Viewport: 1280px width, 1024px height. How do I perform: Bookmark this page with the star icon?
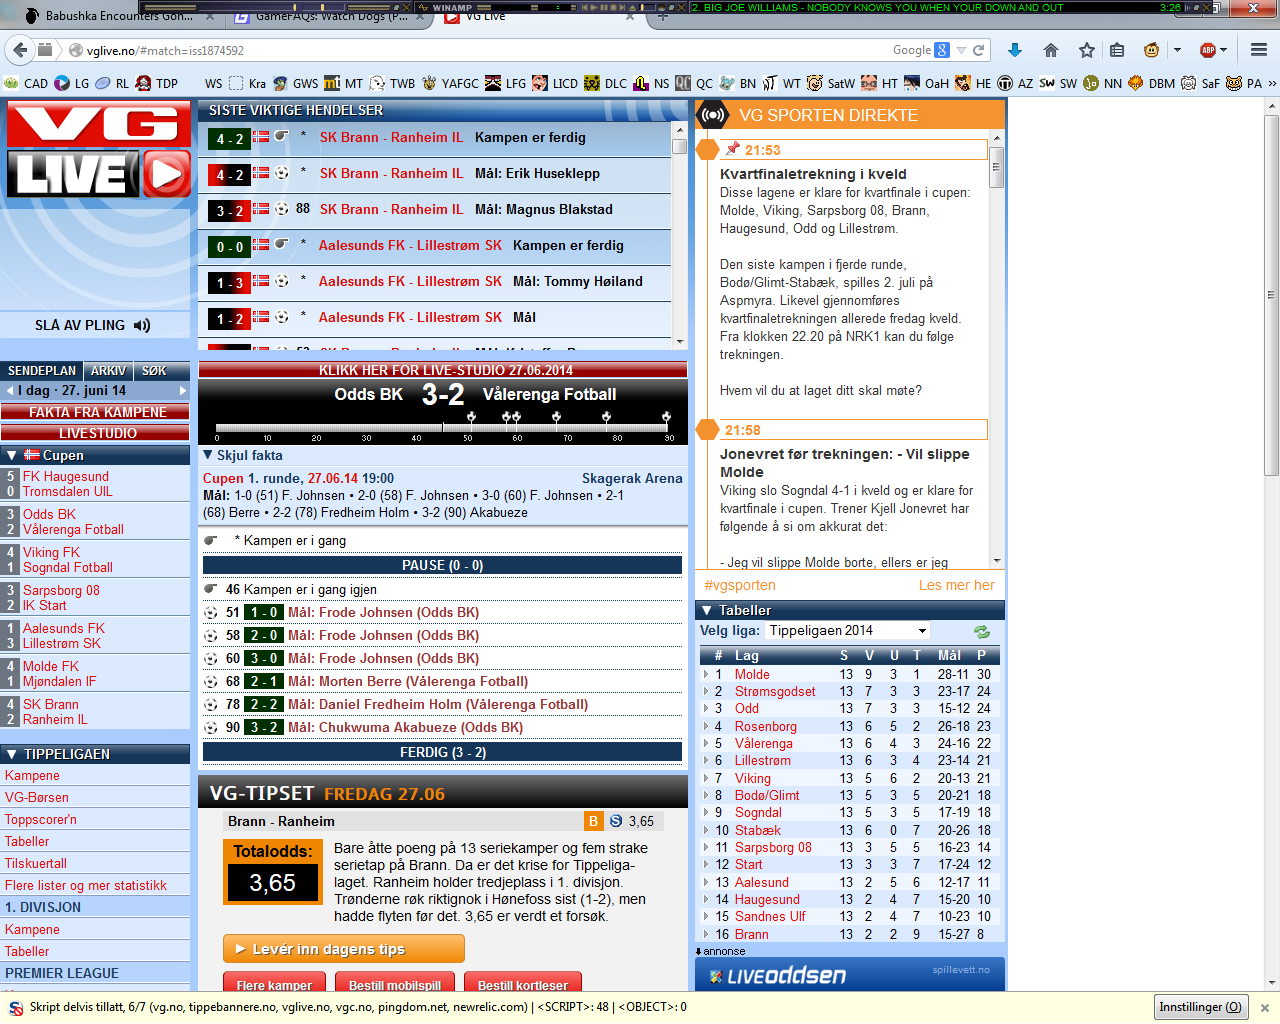pyautogui.click(x=1086, y=50)
